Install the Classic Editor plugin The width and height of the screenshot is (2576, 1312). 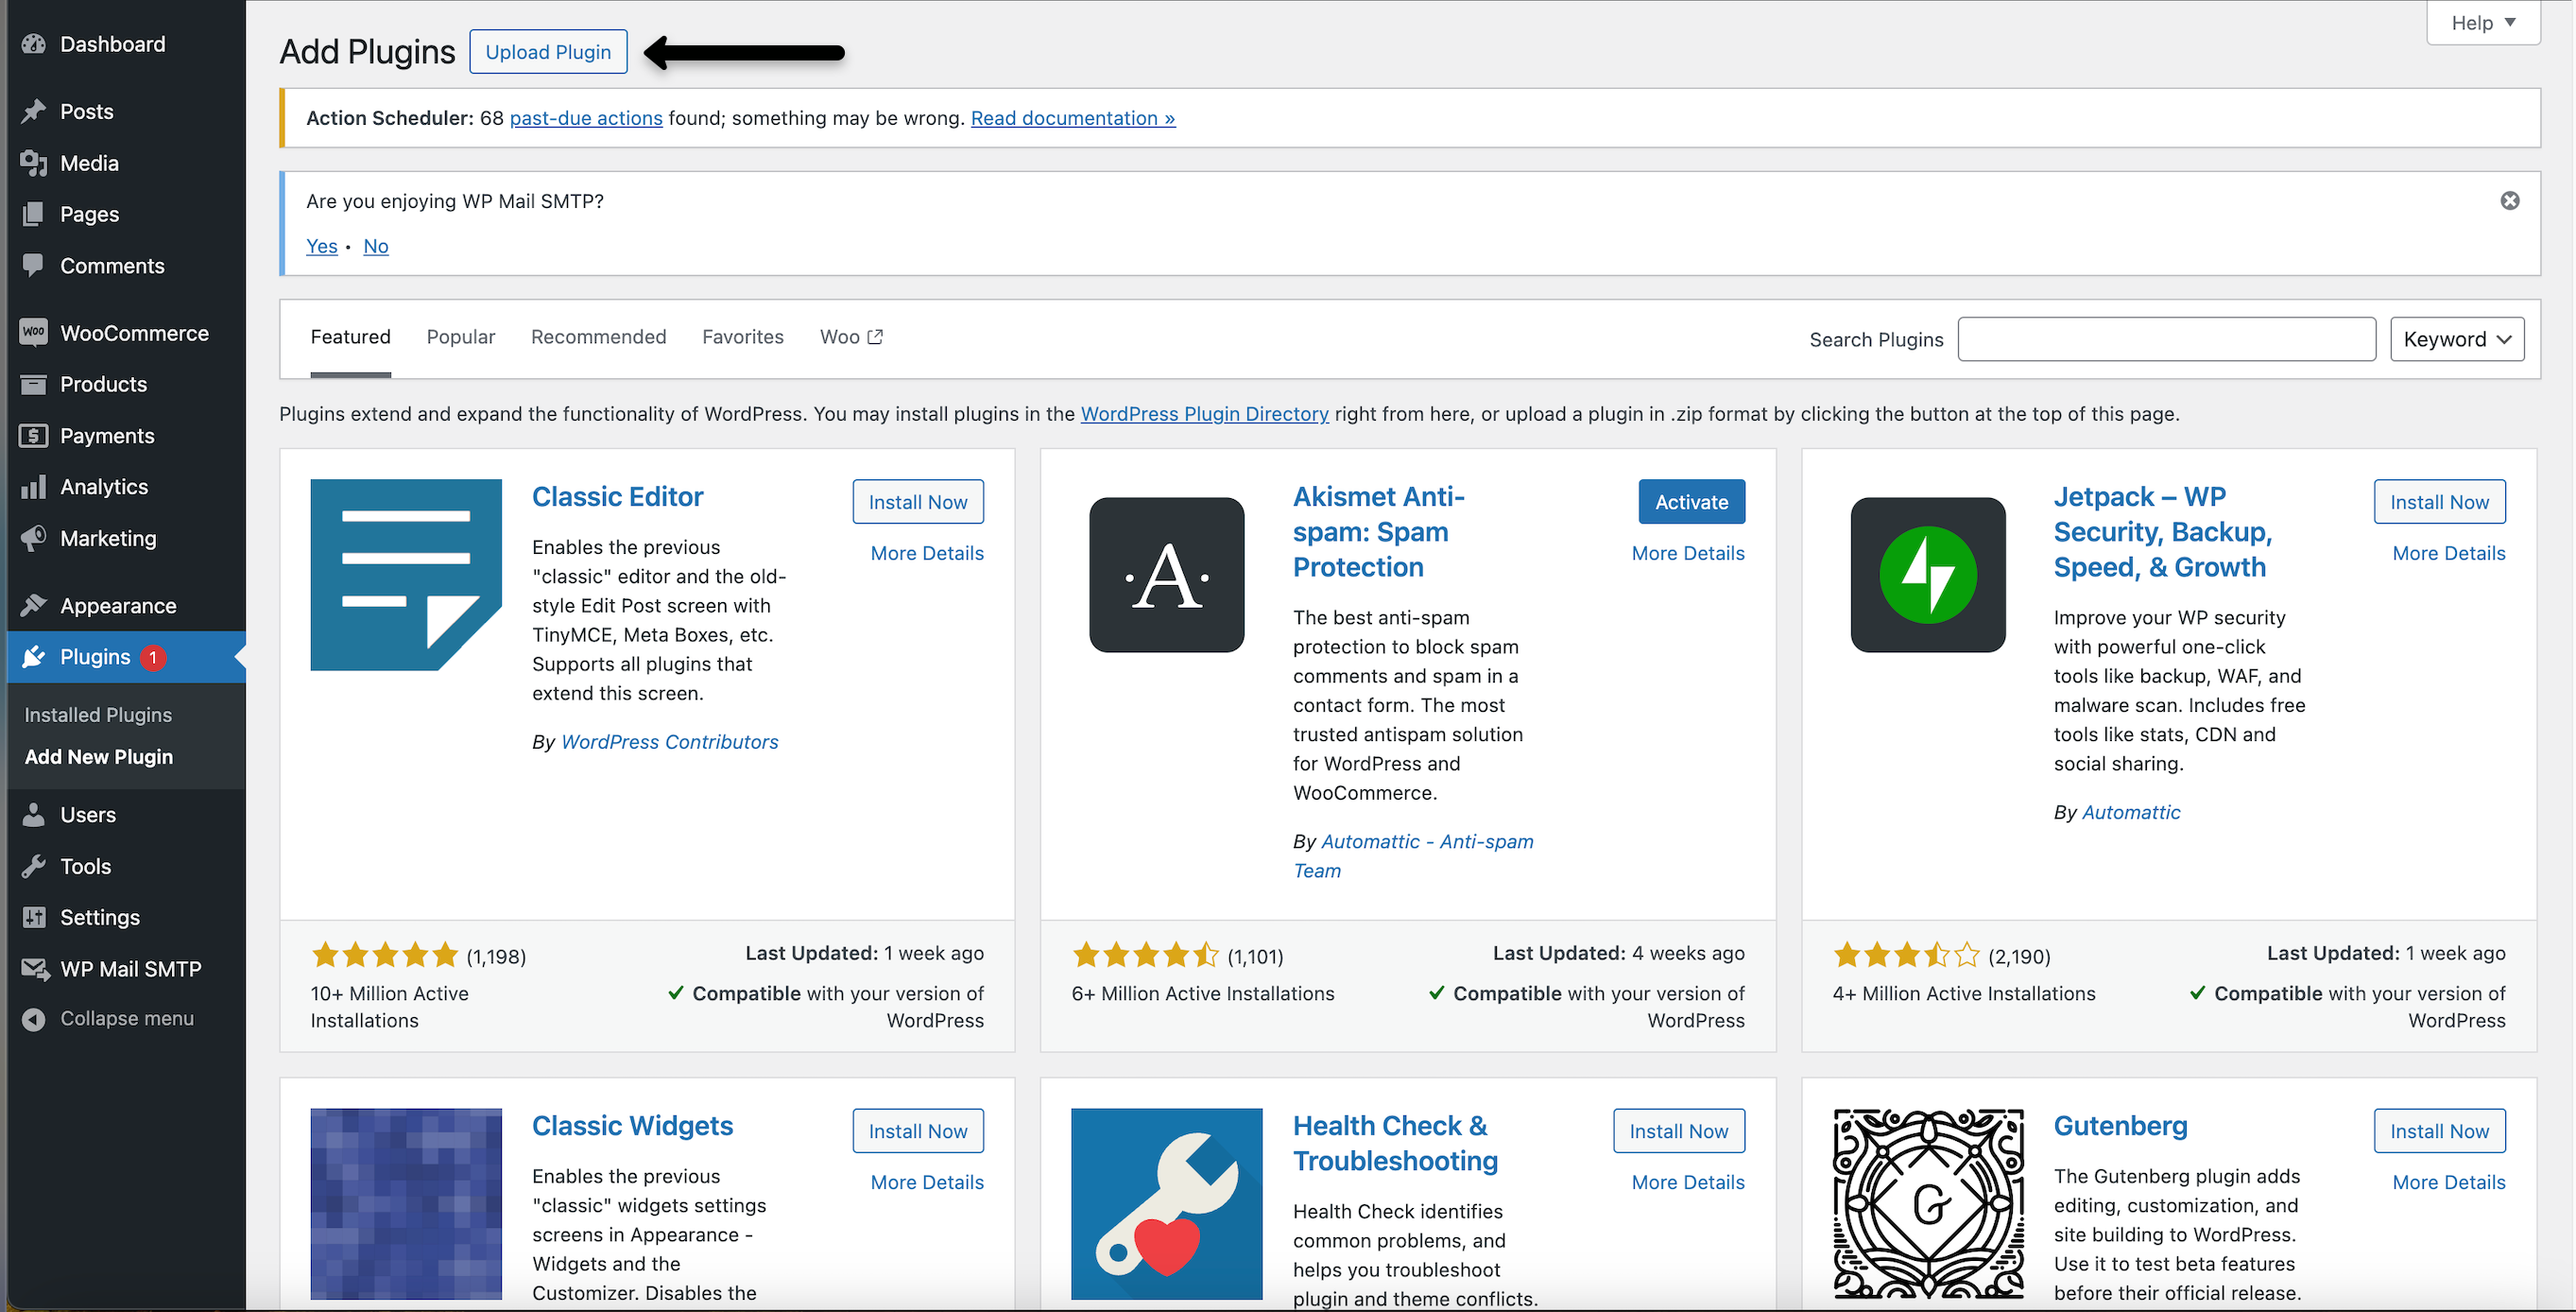pyautogui.click(x=918, y=502)
